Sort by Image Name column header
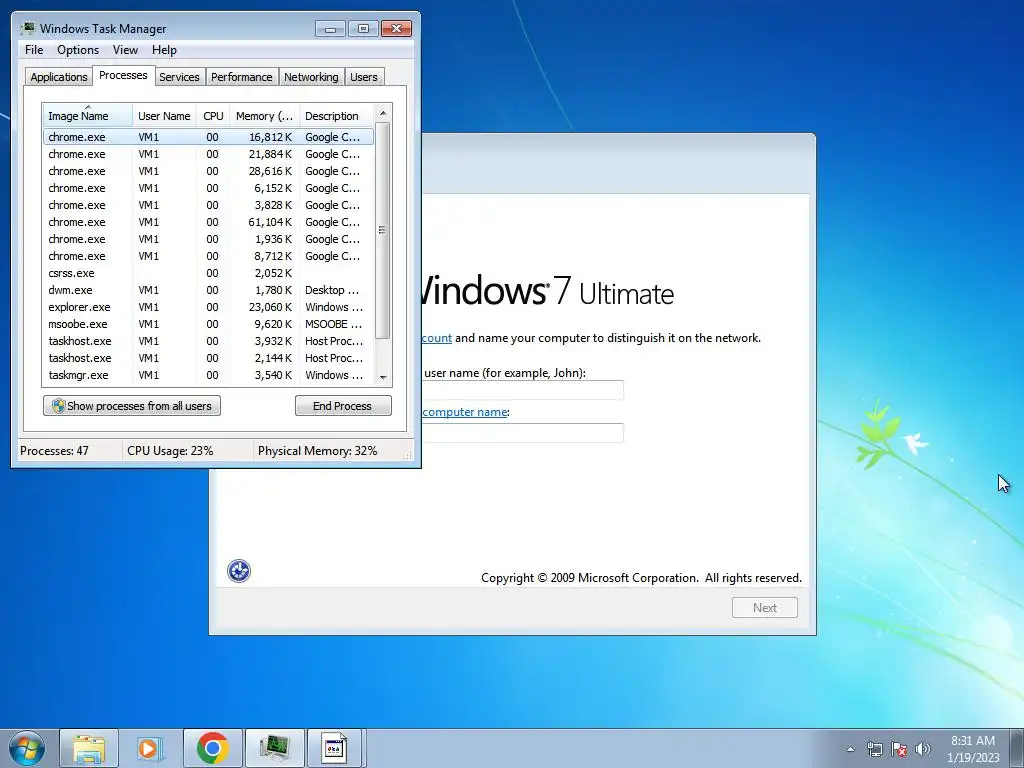 [x=88, y=116]
